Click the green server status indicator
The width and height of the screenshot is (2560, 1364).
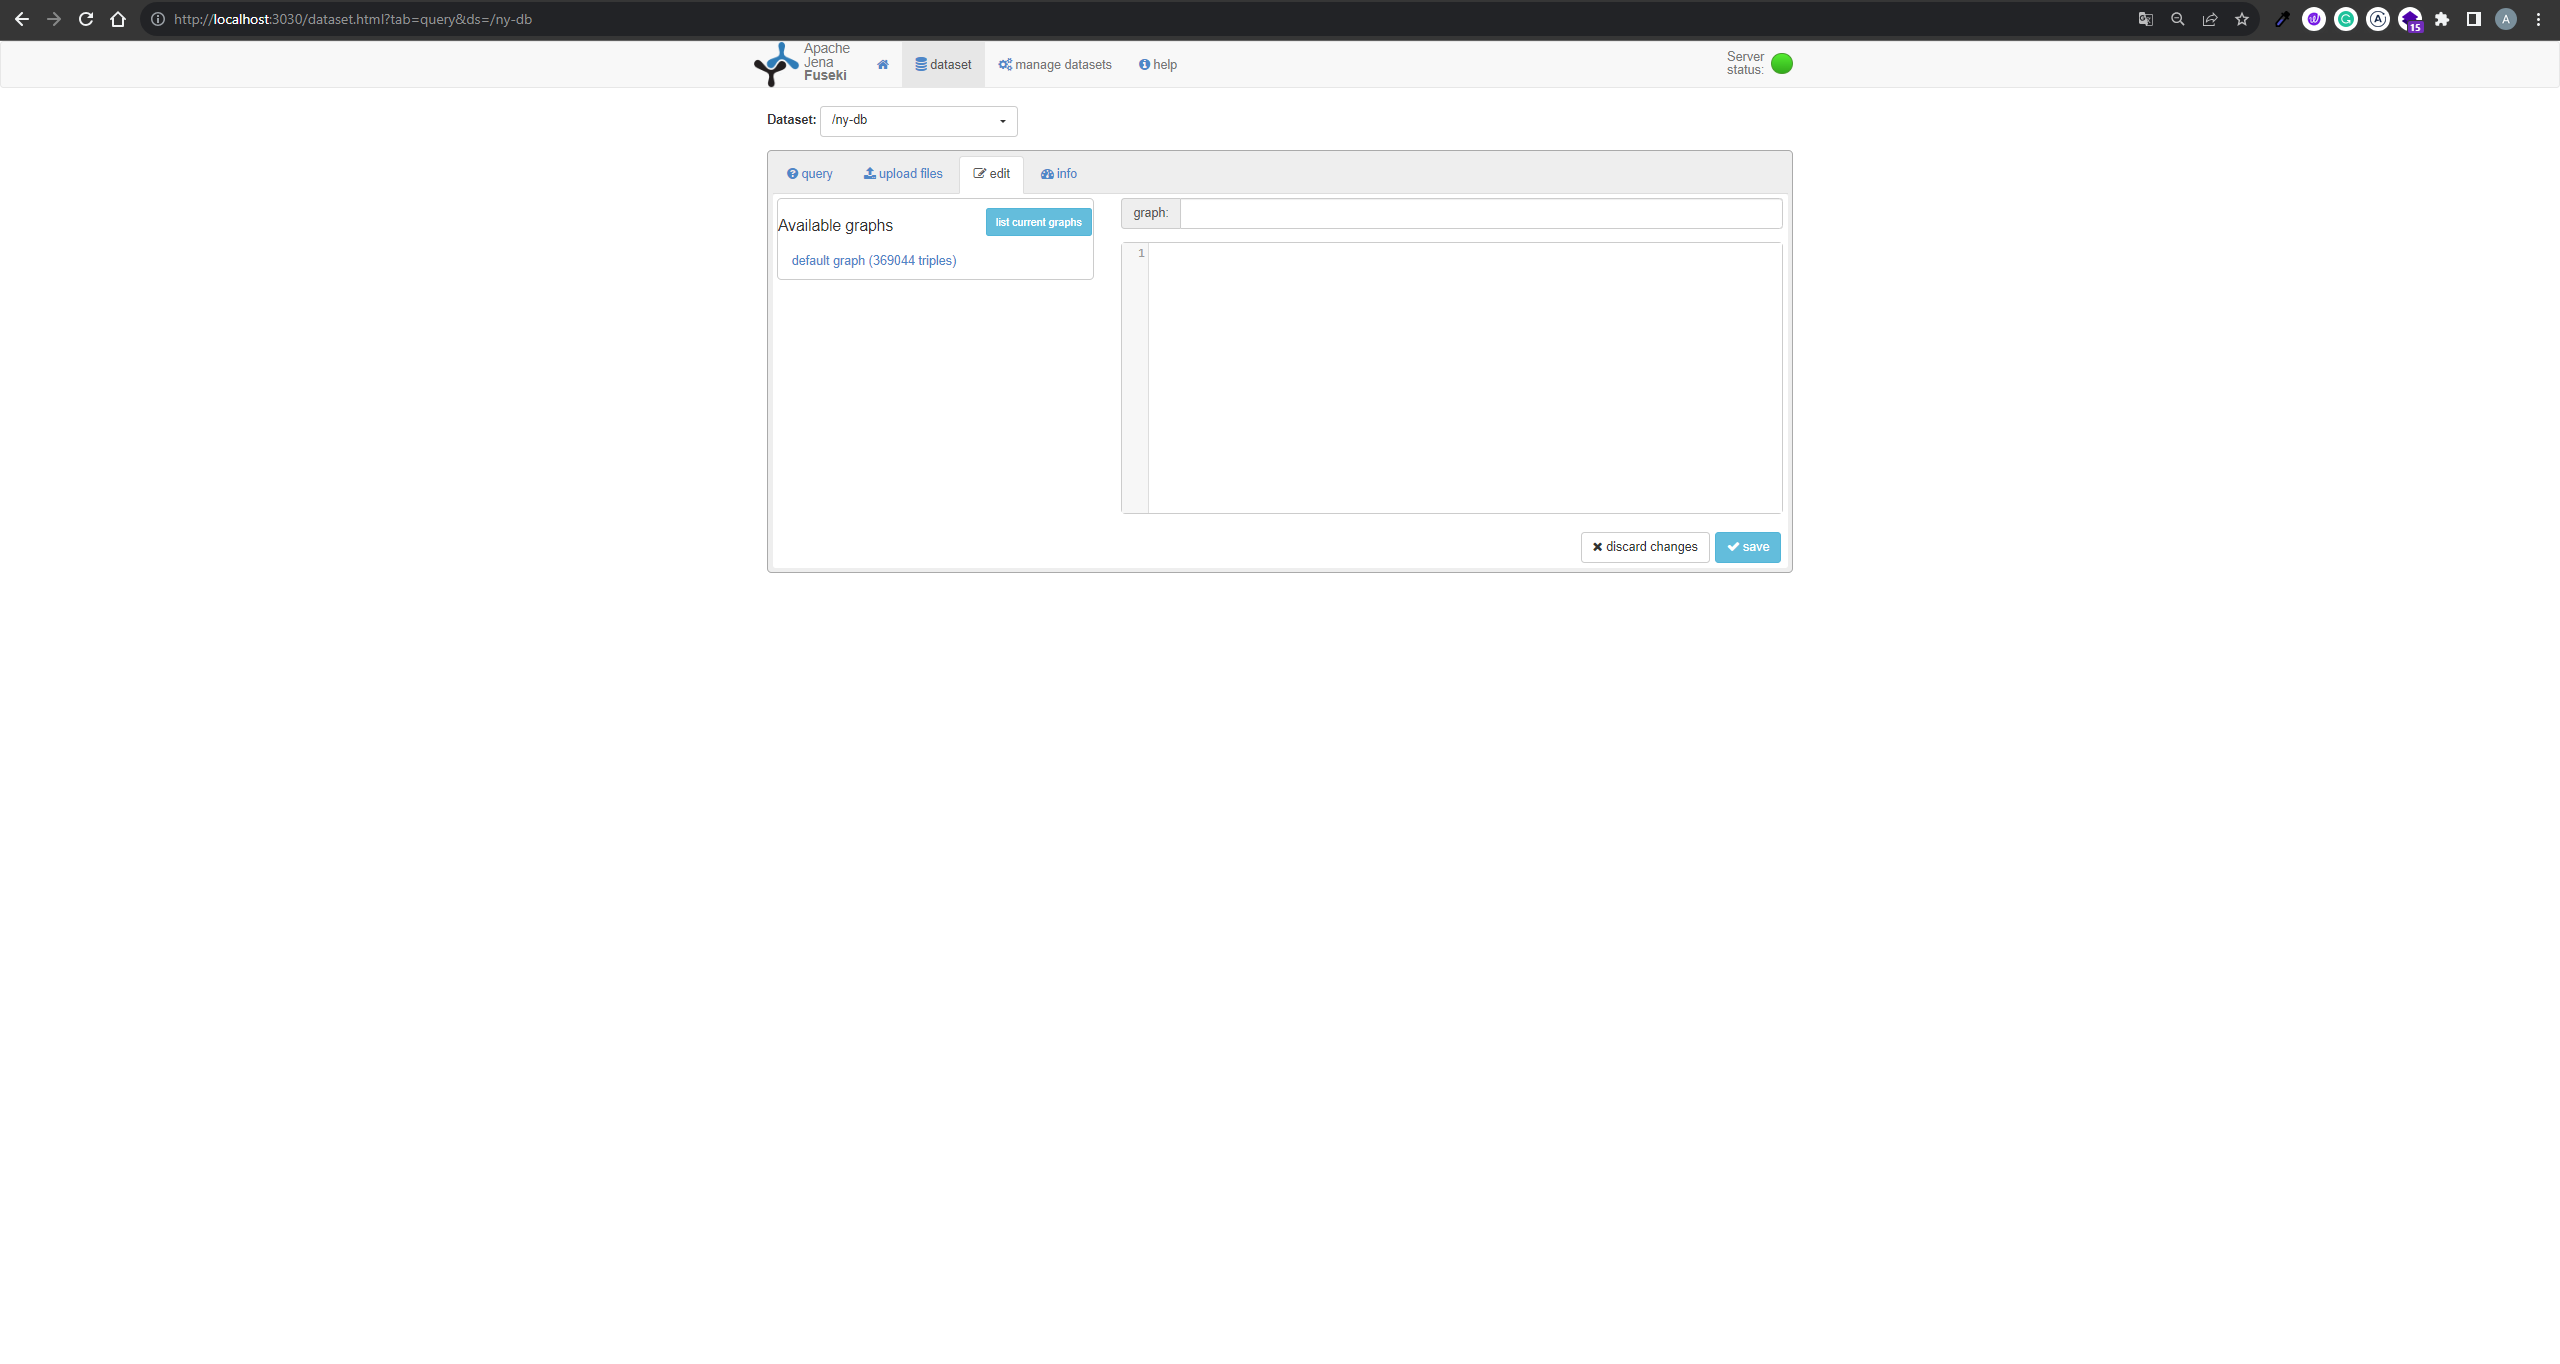click(x=1781, y=64)
